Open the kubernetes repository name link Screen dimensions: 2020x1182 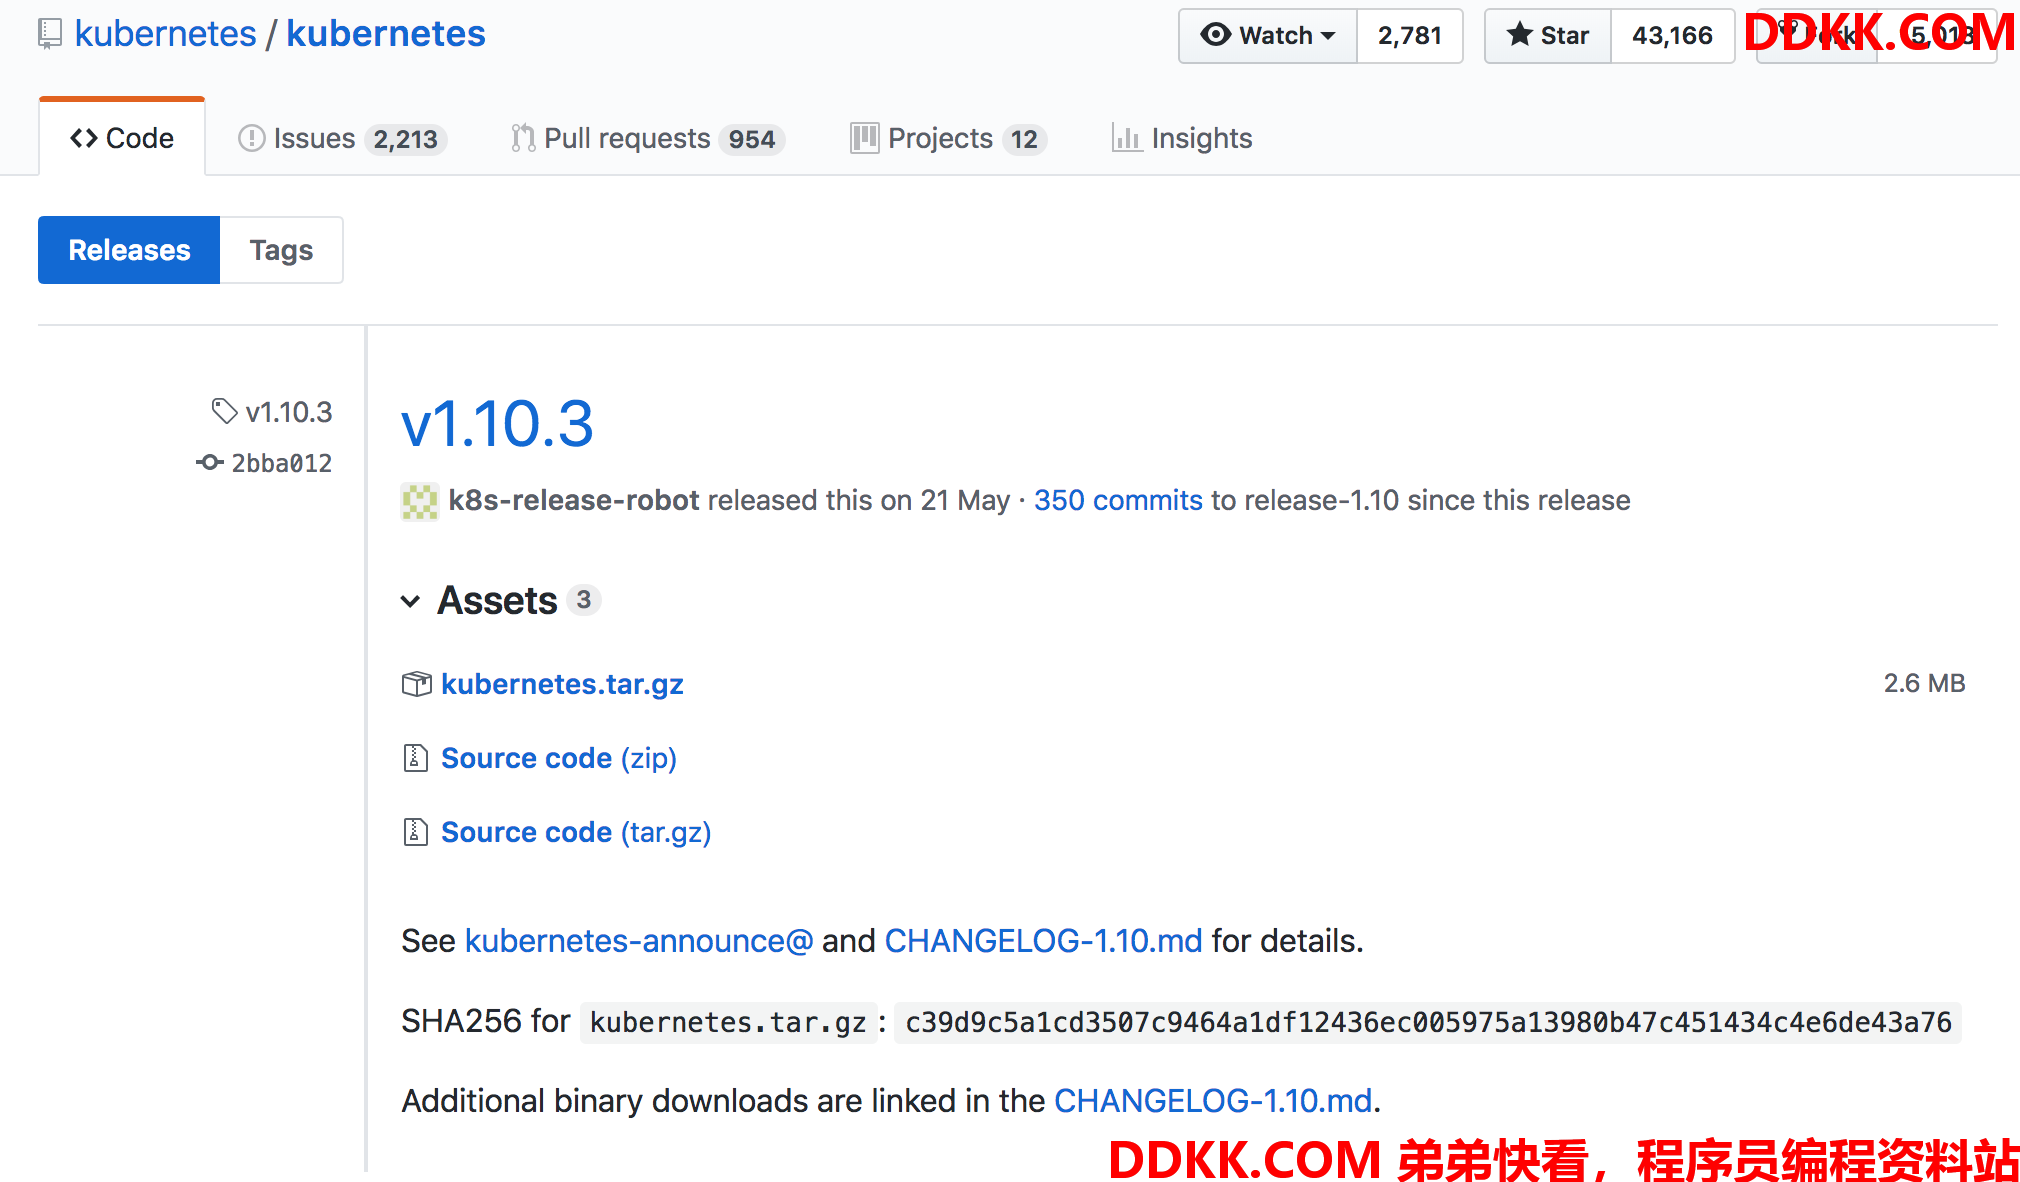[386, 34]
